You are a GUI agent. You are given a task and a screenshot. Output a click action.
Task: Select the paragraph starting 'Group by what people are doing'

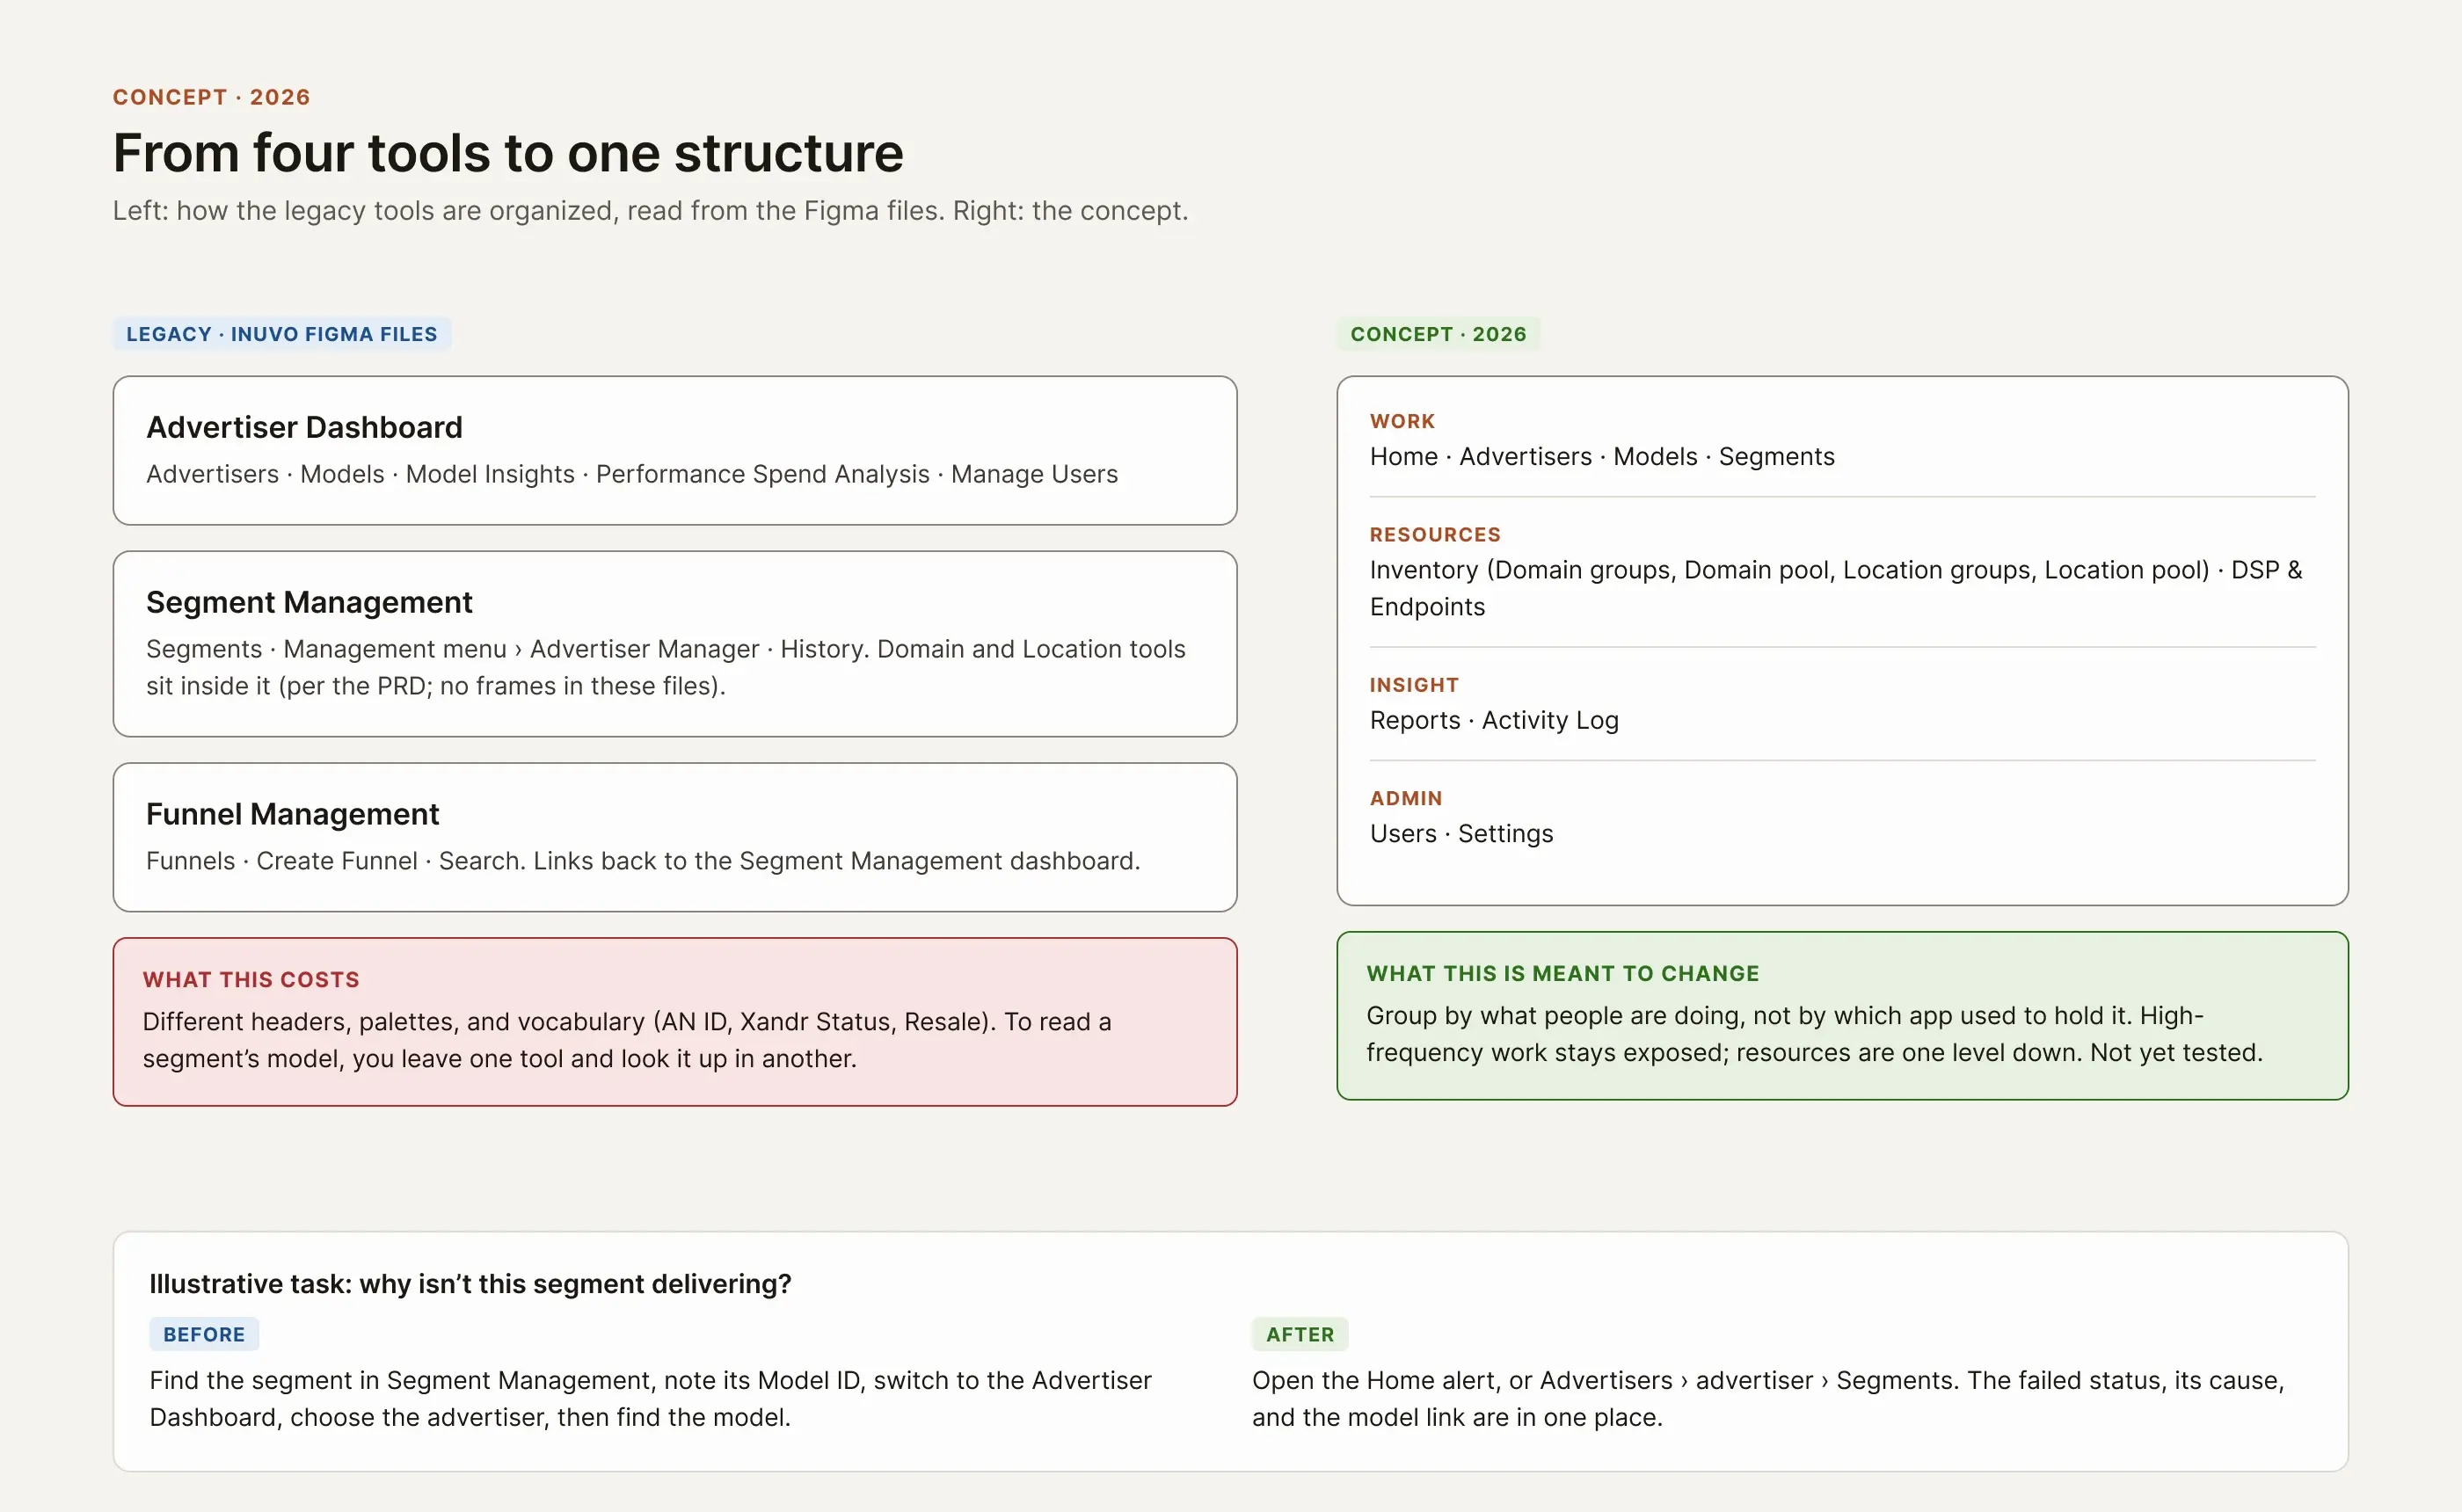click(1814, 1034)
